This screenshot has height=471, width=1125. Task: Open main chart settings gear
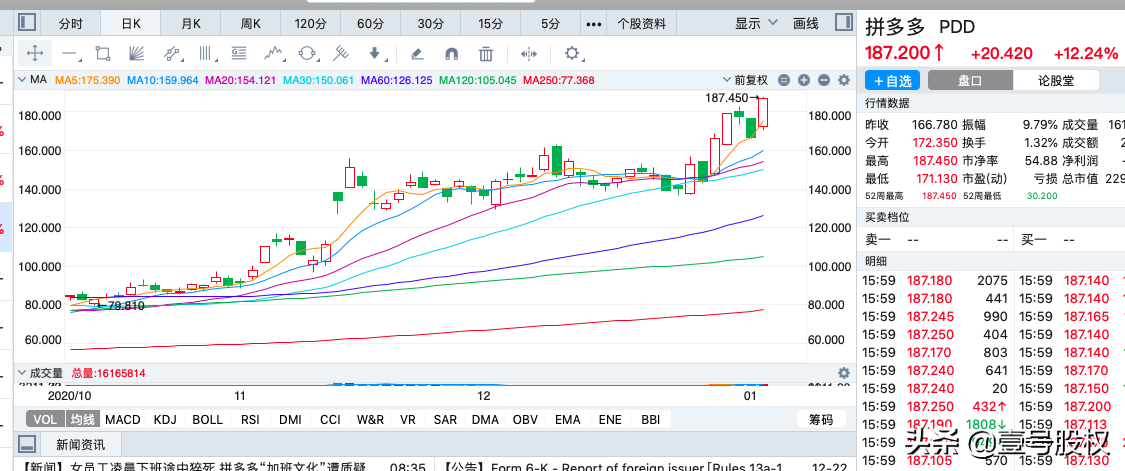[844, 80]
